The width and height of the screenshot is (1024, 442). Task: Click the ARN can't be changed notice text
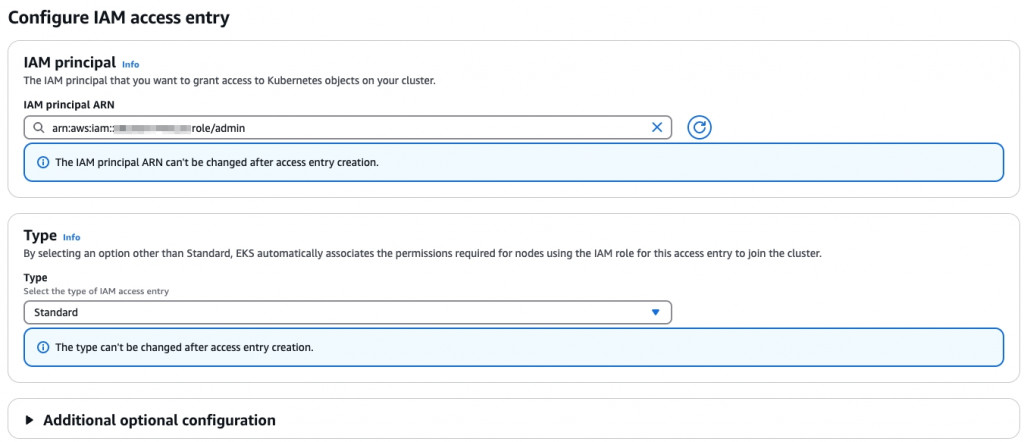[x=216, y=162]
